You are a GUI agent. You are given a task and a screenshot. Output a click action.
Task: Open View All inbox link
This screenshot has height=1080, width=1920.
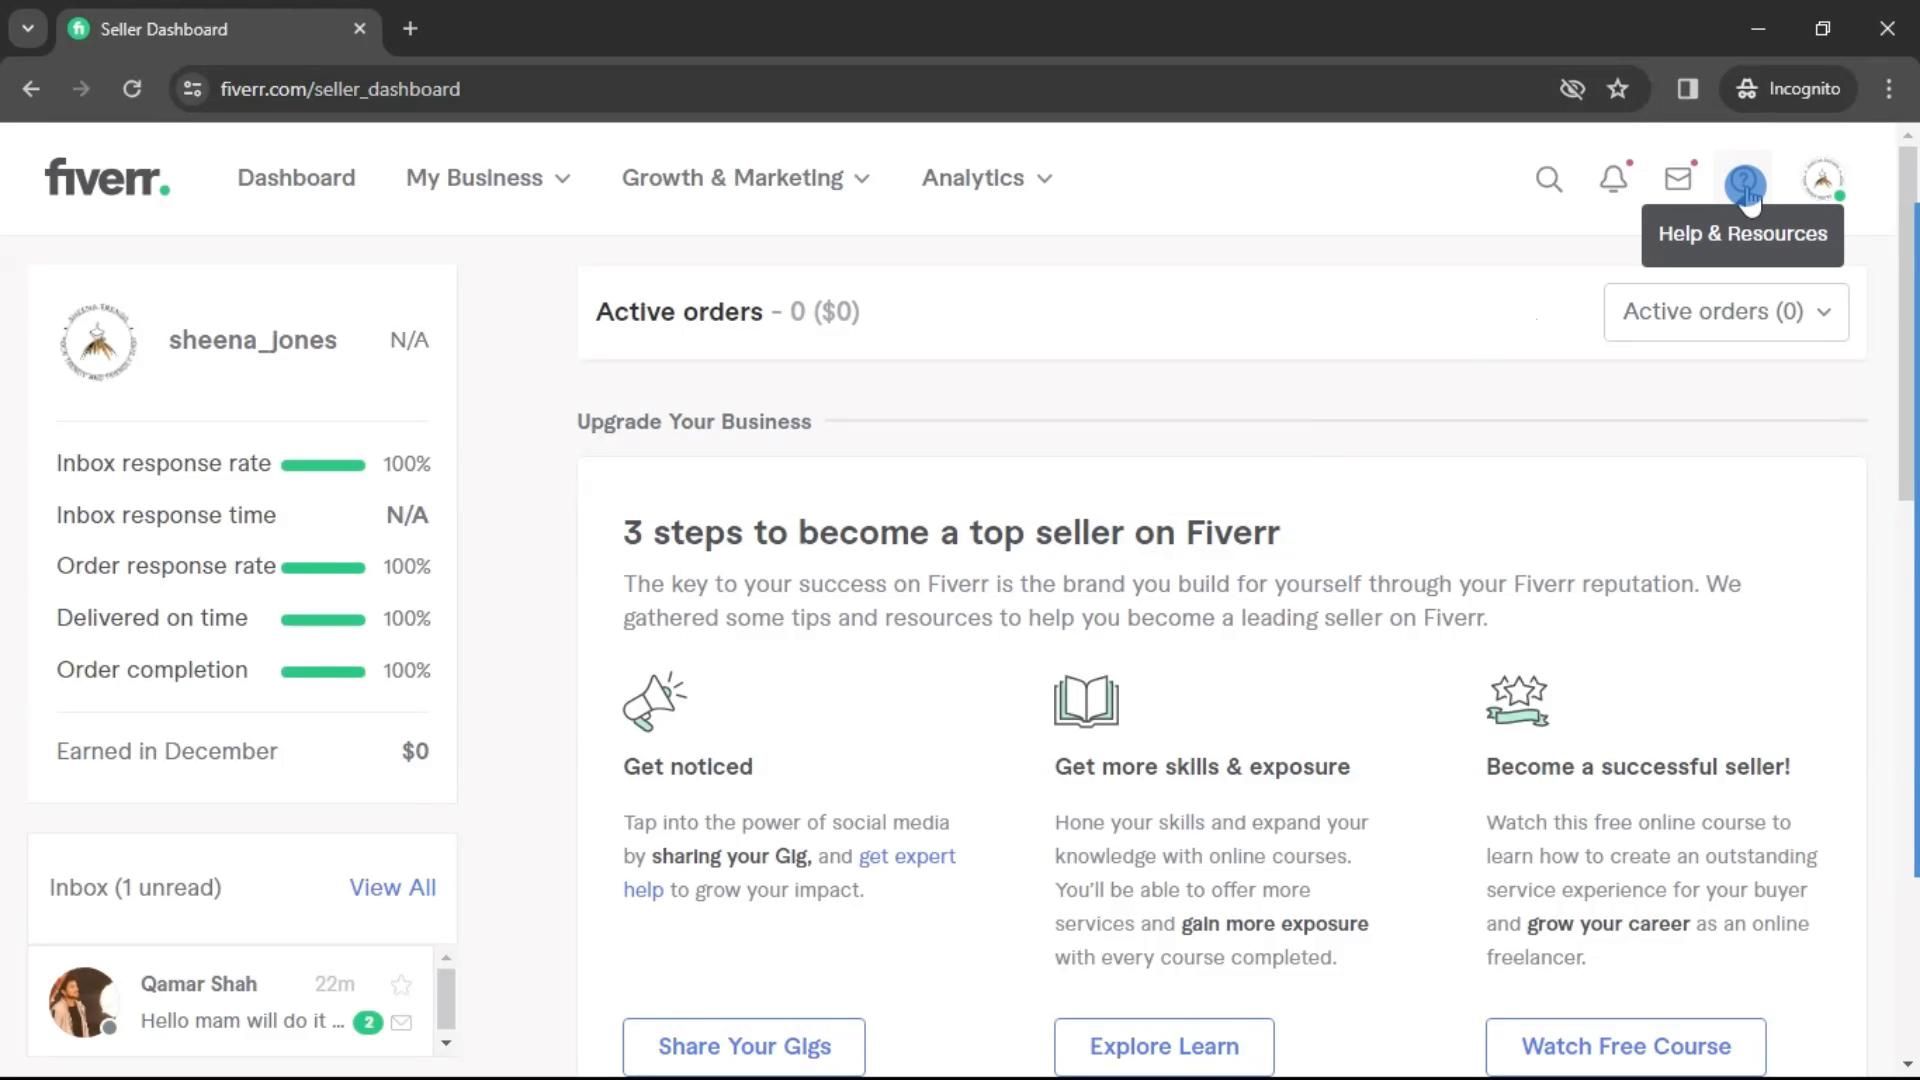pyautogui.click(x=392, y=888)
